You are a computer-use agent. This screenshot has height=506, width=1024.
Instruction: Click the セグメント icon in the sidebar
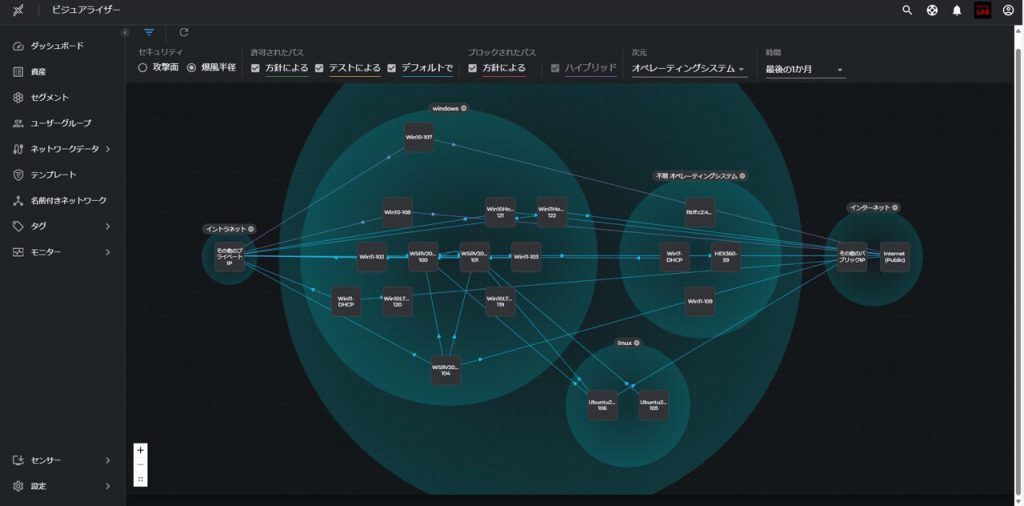(x=18, y=97)
